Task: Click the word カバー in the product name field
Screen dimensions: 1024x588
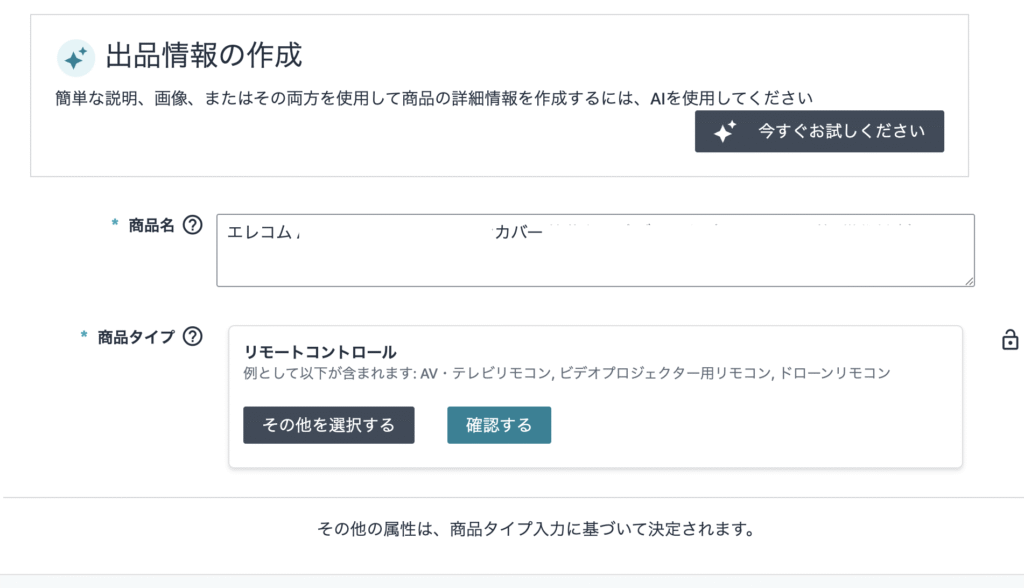Action: pos(517,232)
